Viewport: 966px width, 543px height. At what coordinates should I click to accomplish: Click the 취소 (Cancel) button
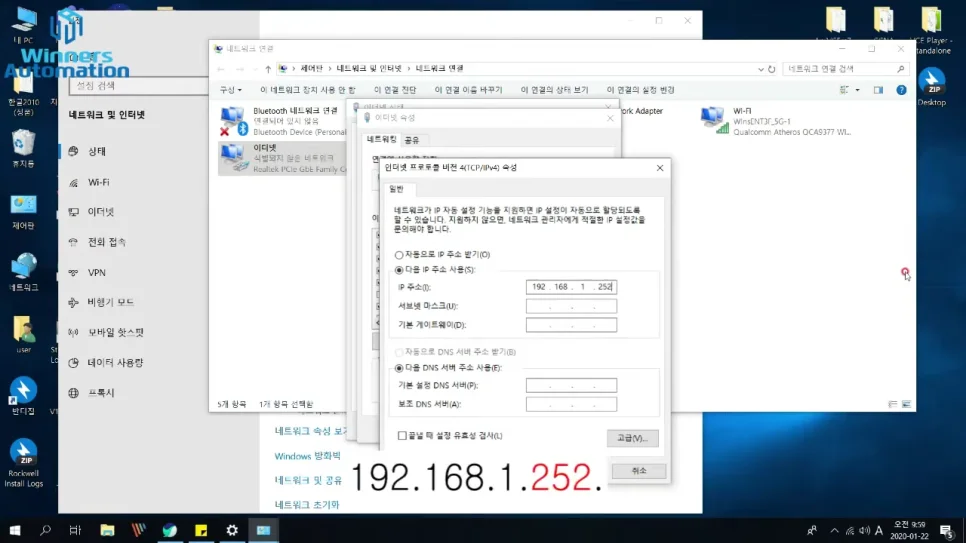pos(639,471)
